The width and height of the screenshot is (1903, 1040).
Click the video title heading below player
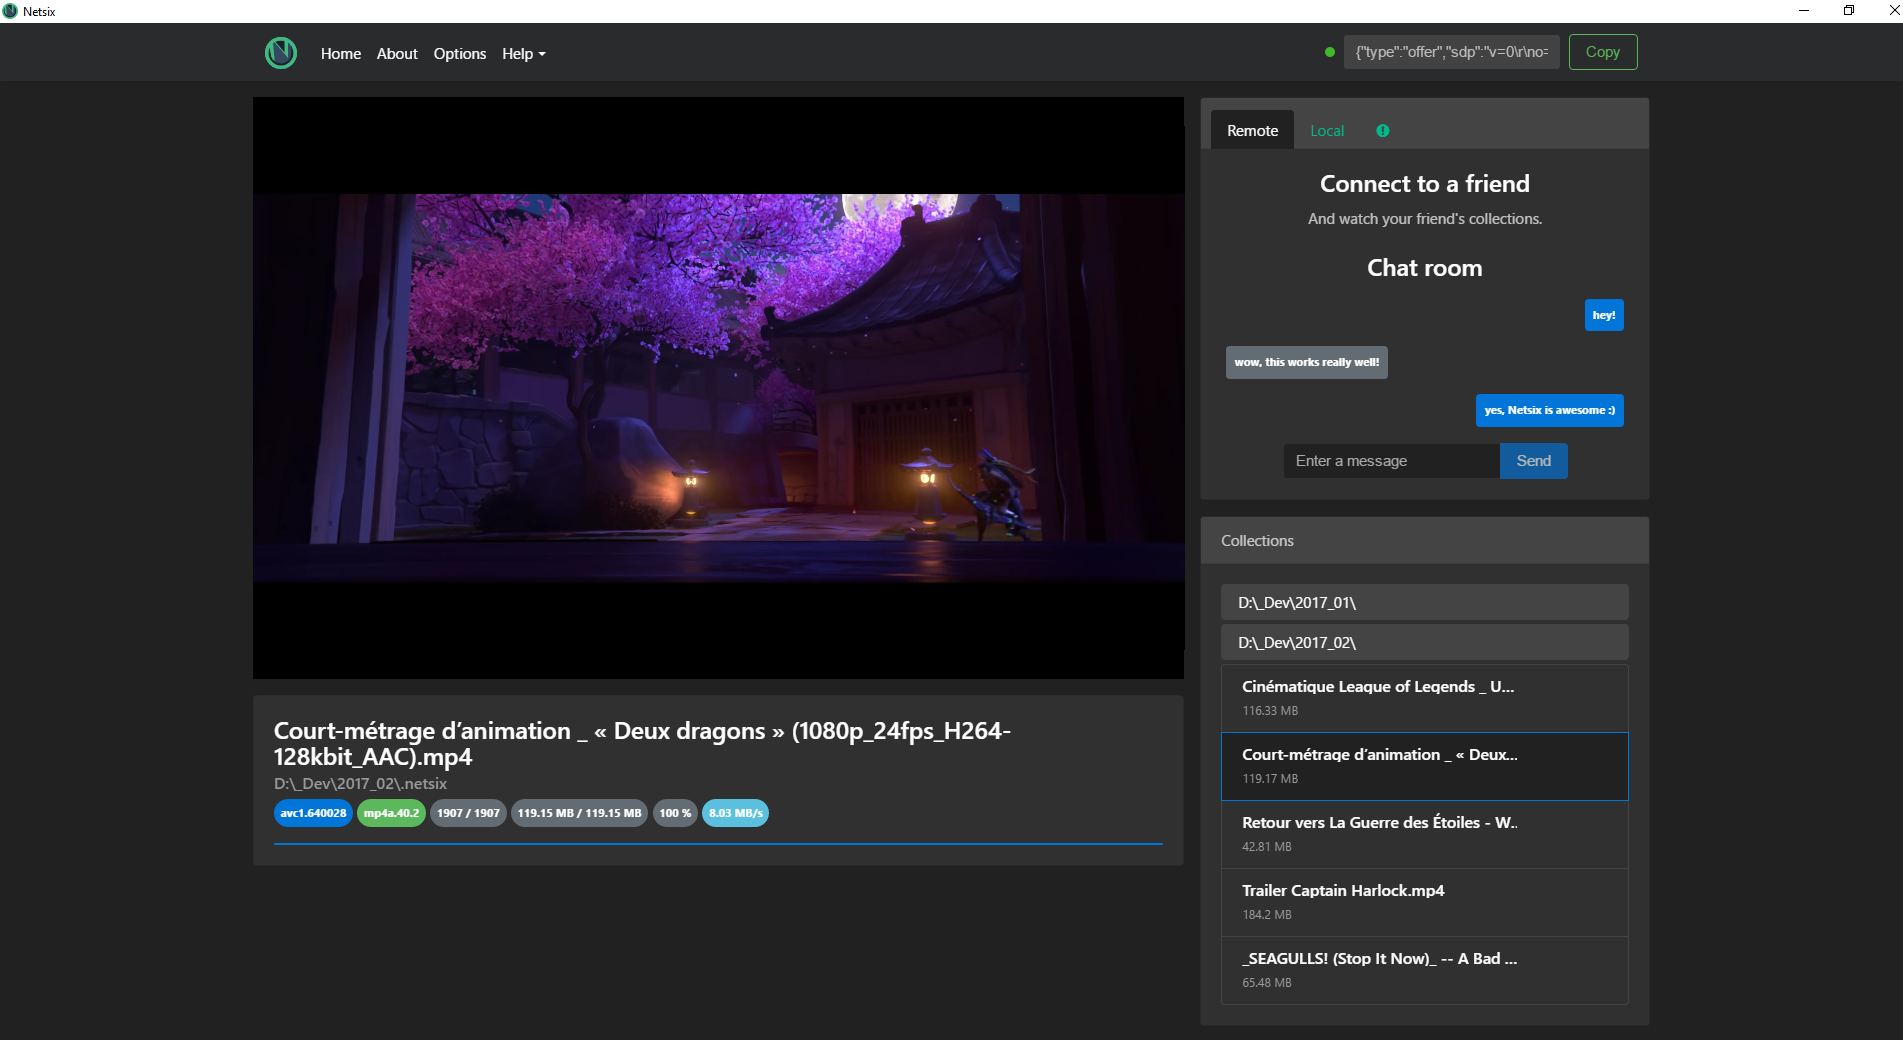click(x=642, y=744)
